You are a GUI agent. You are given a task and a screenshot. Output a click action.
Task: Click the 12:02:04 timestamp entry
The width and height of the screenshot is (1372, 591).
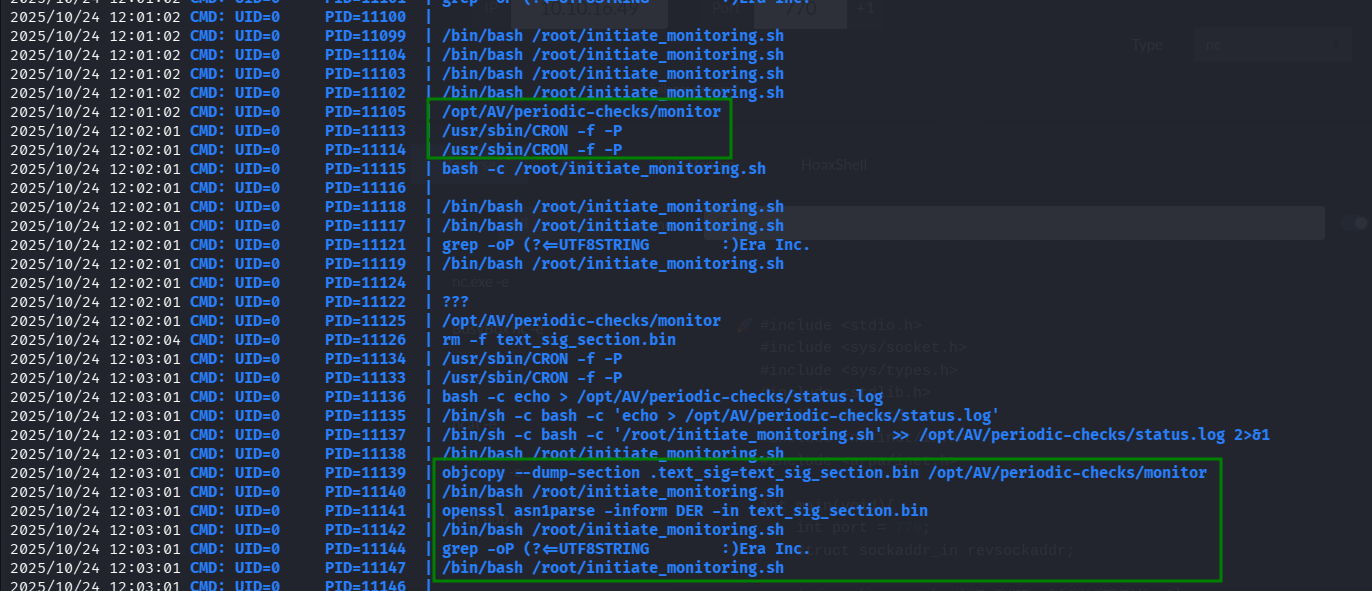(x=95, y=339)
